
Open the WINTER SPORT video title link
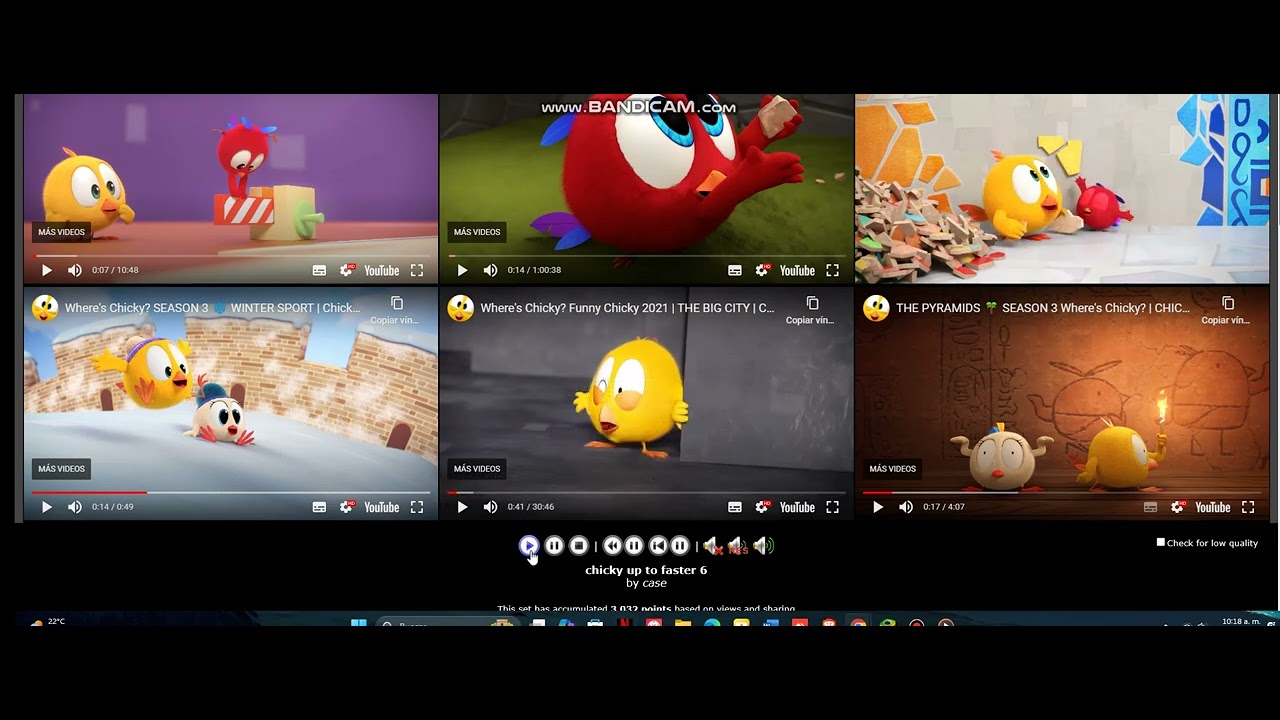point(212,308)
